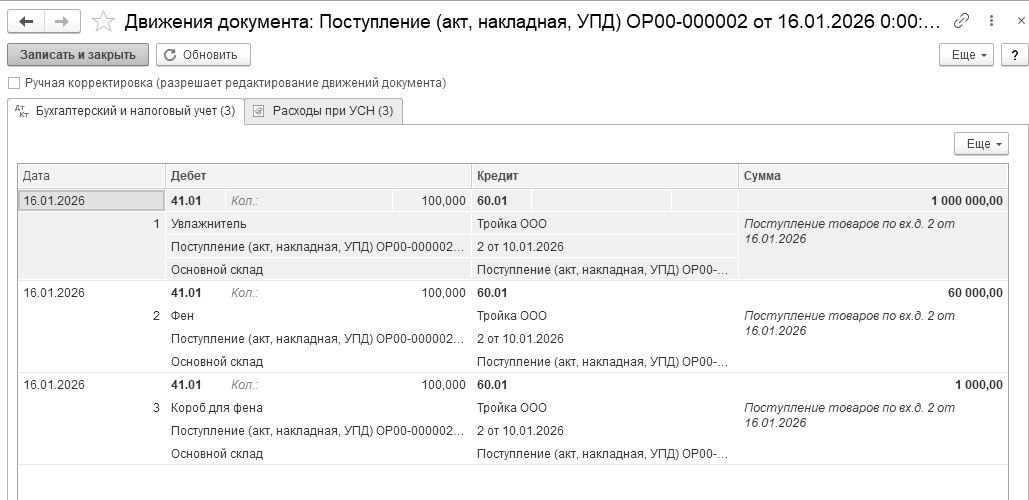Add document to favorites with star icon

[102, 20]
